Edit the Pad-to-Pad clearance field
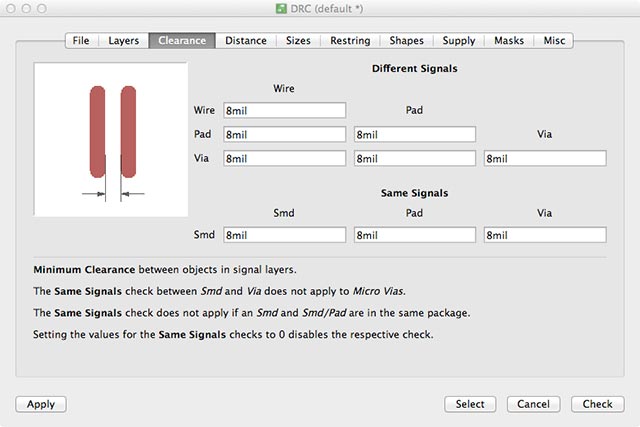The image size is (640, 427). point(414,134)
